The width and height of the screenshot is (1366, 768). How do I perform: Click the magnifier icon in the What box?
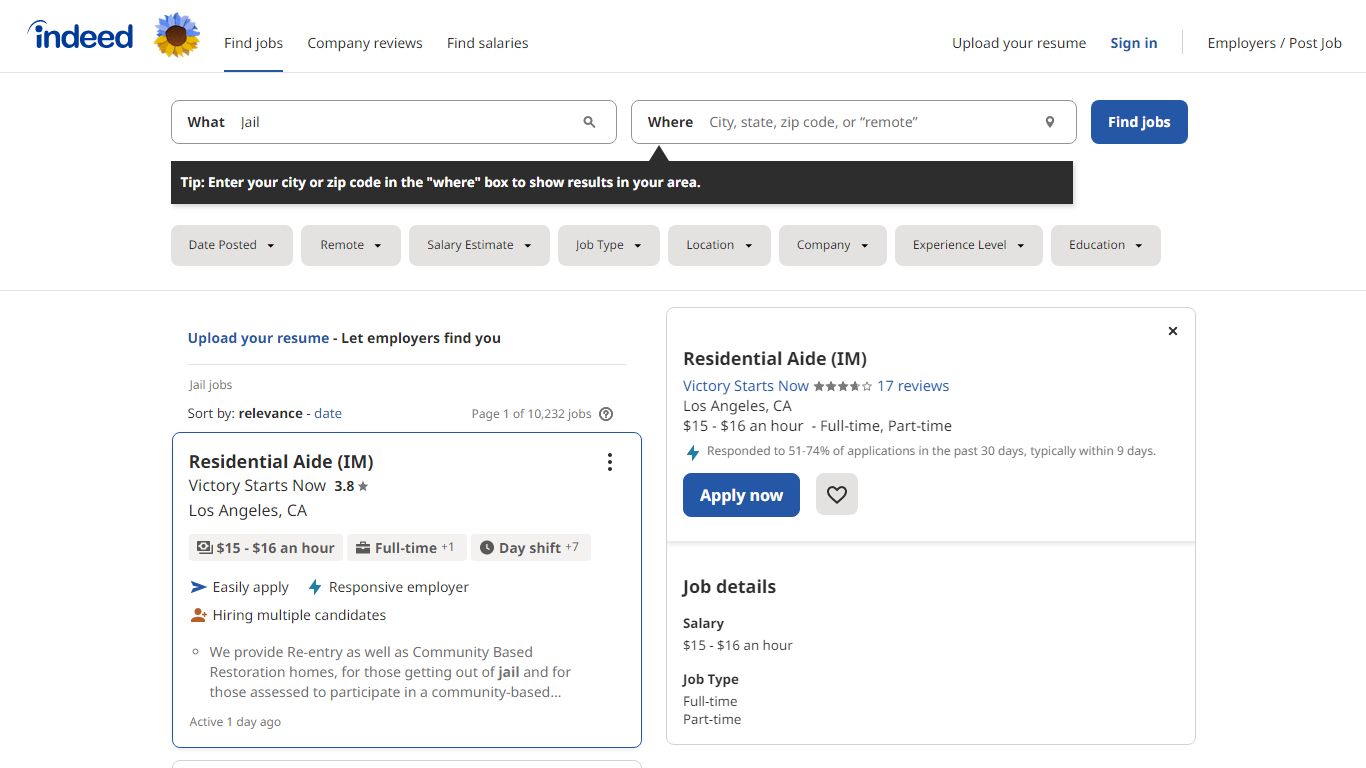tap(589, 122)
